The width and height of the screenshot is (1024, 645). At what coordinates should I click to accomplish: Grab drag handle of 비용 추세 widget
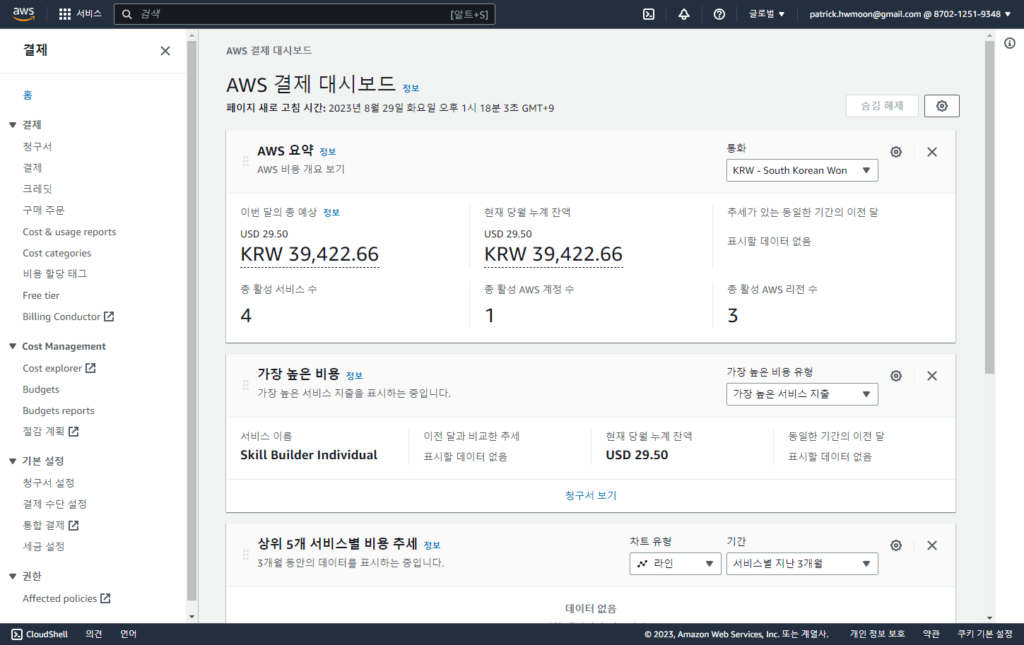click(246, 554)
